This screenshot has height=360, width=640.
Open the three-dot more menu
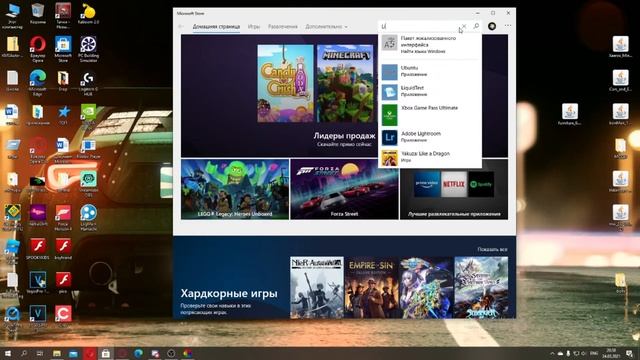[507, 26]
